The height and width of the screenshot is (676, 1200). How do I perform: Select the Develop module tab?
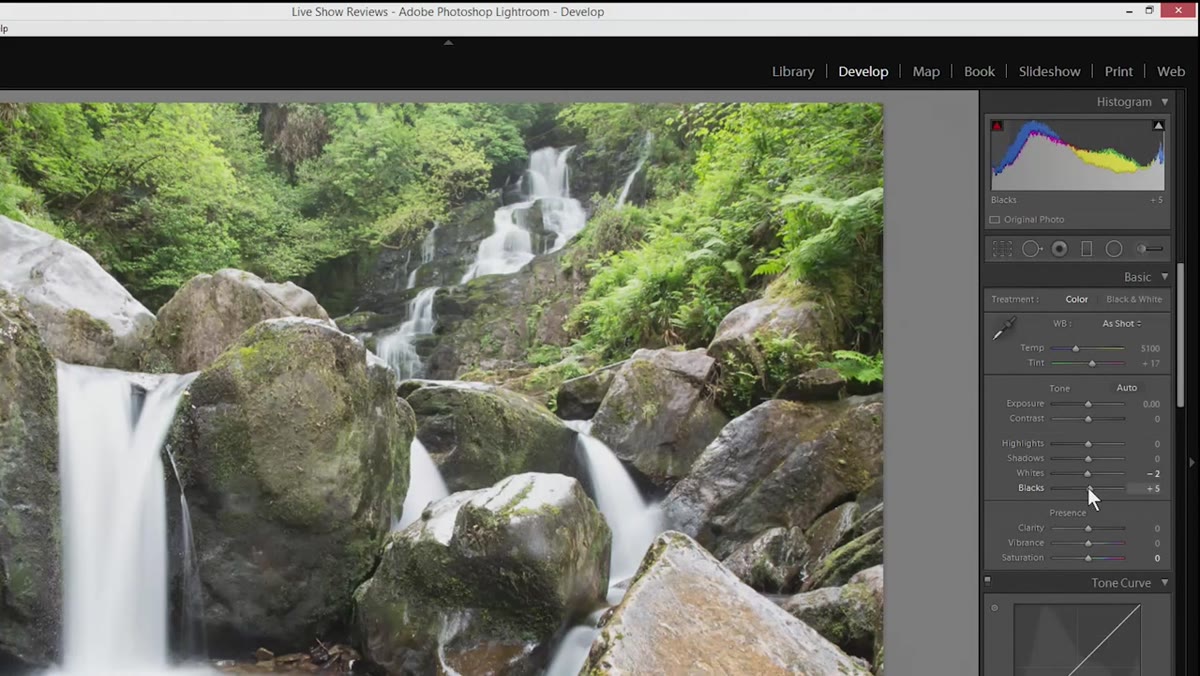[863, 72]
